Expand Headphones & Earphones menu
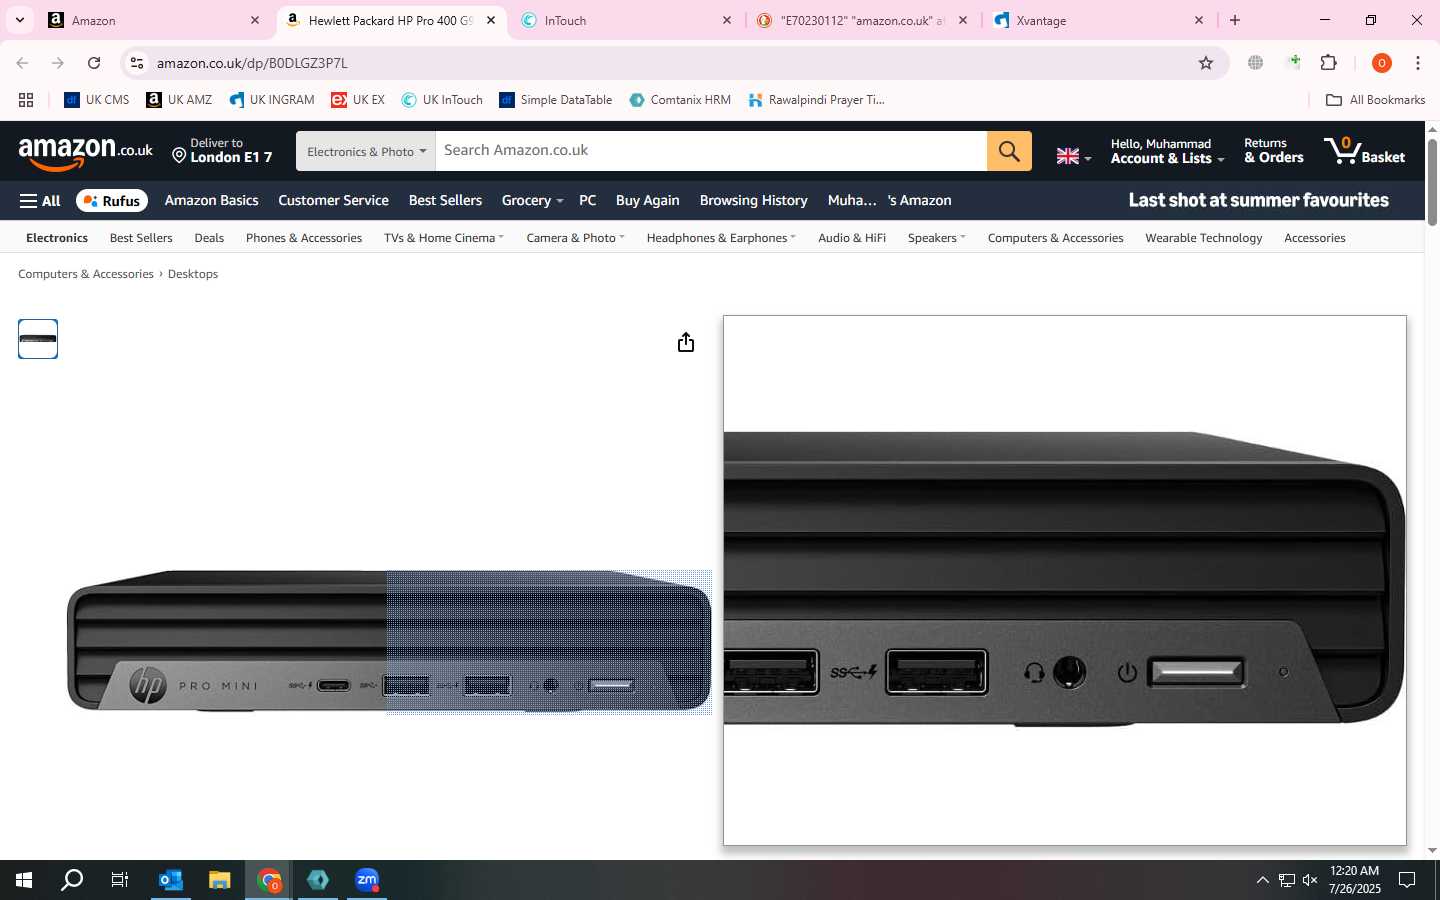1440x900 pixels. (721, 238)
